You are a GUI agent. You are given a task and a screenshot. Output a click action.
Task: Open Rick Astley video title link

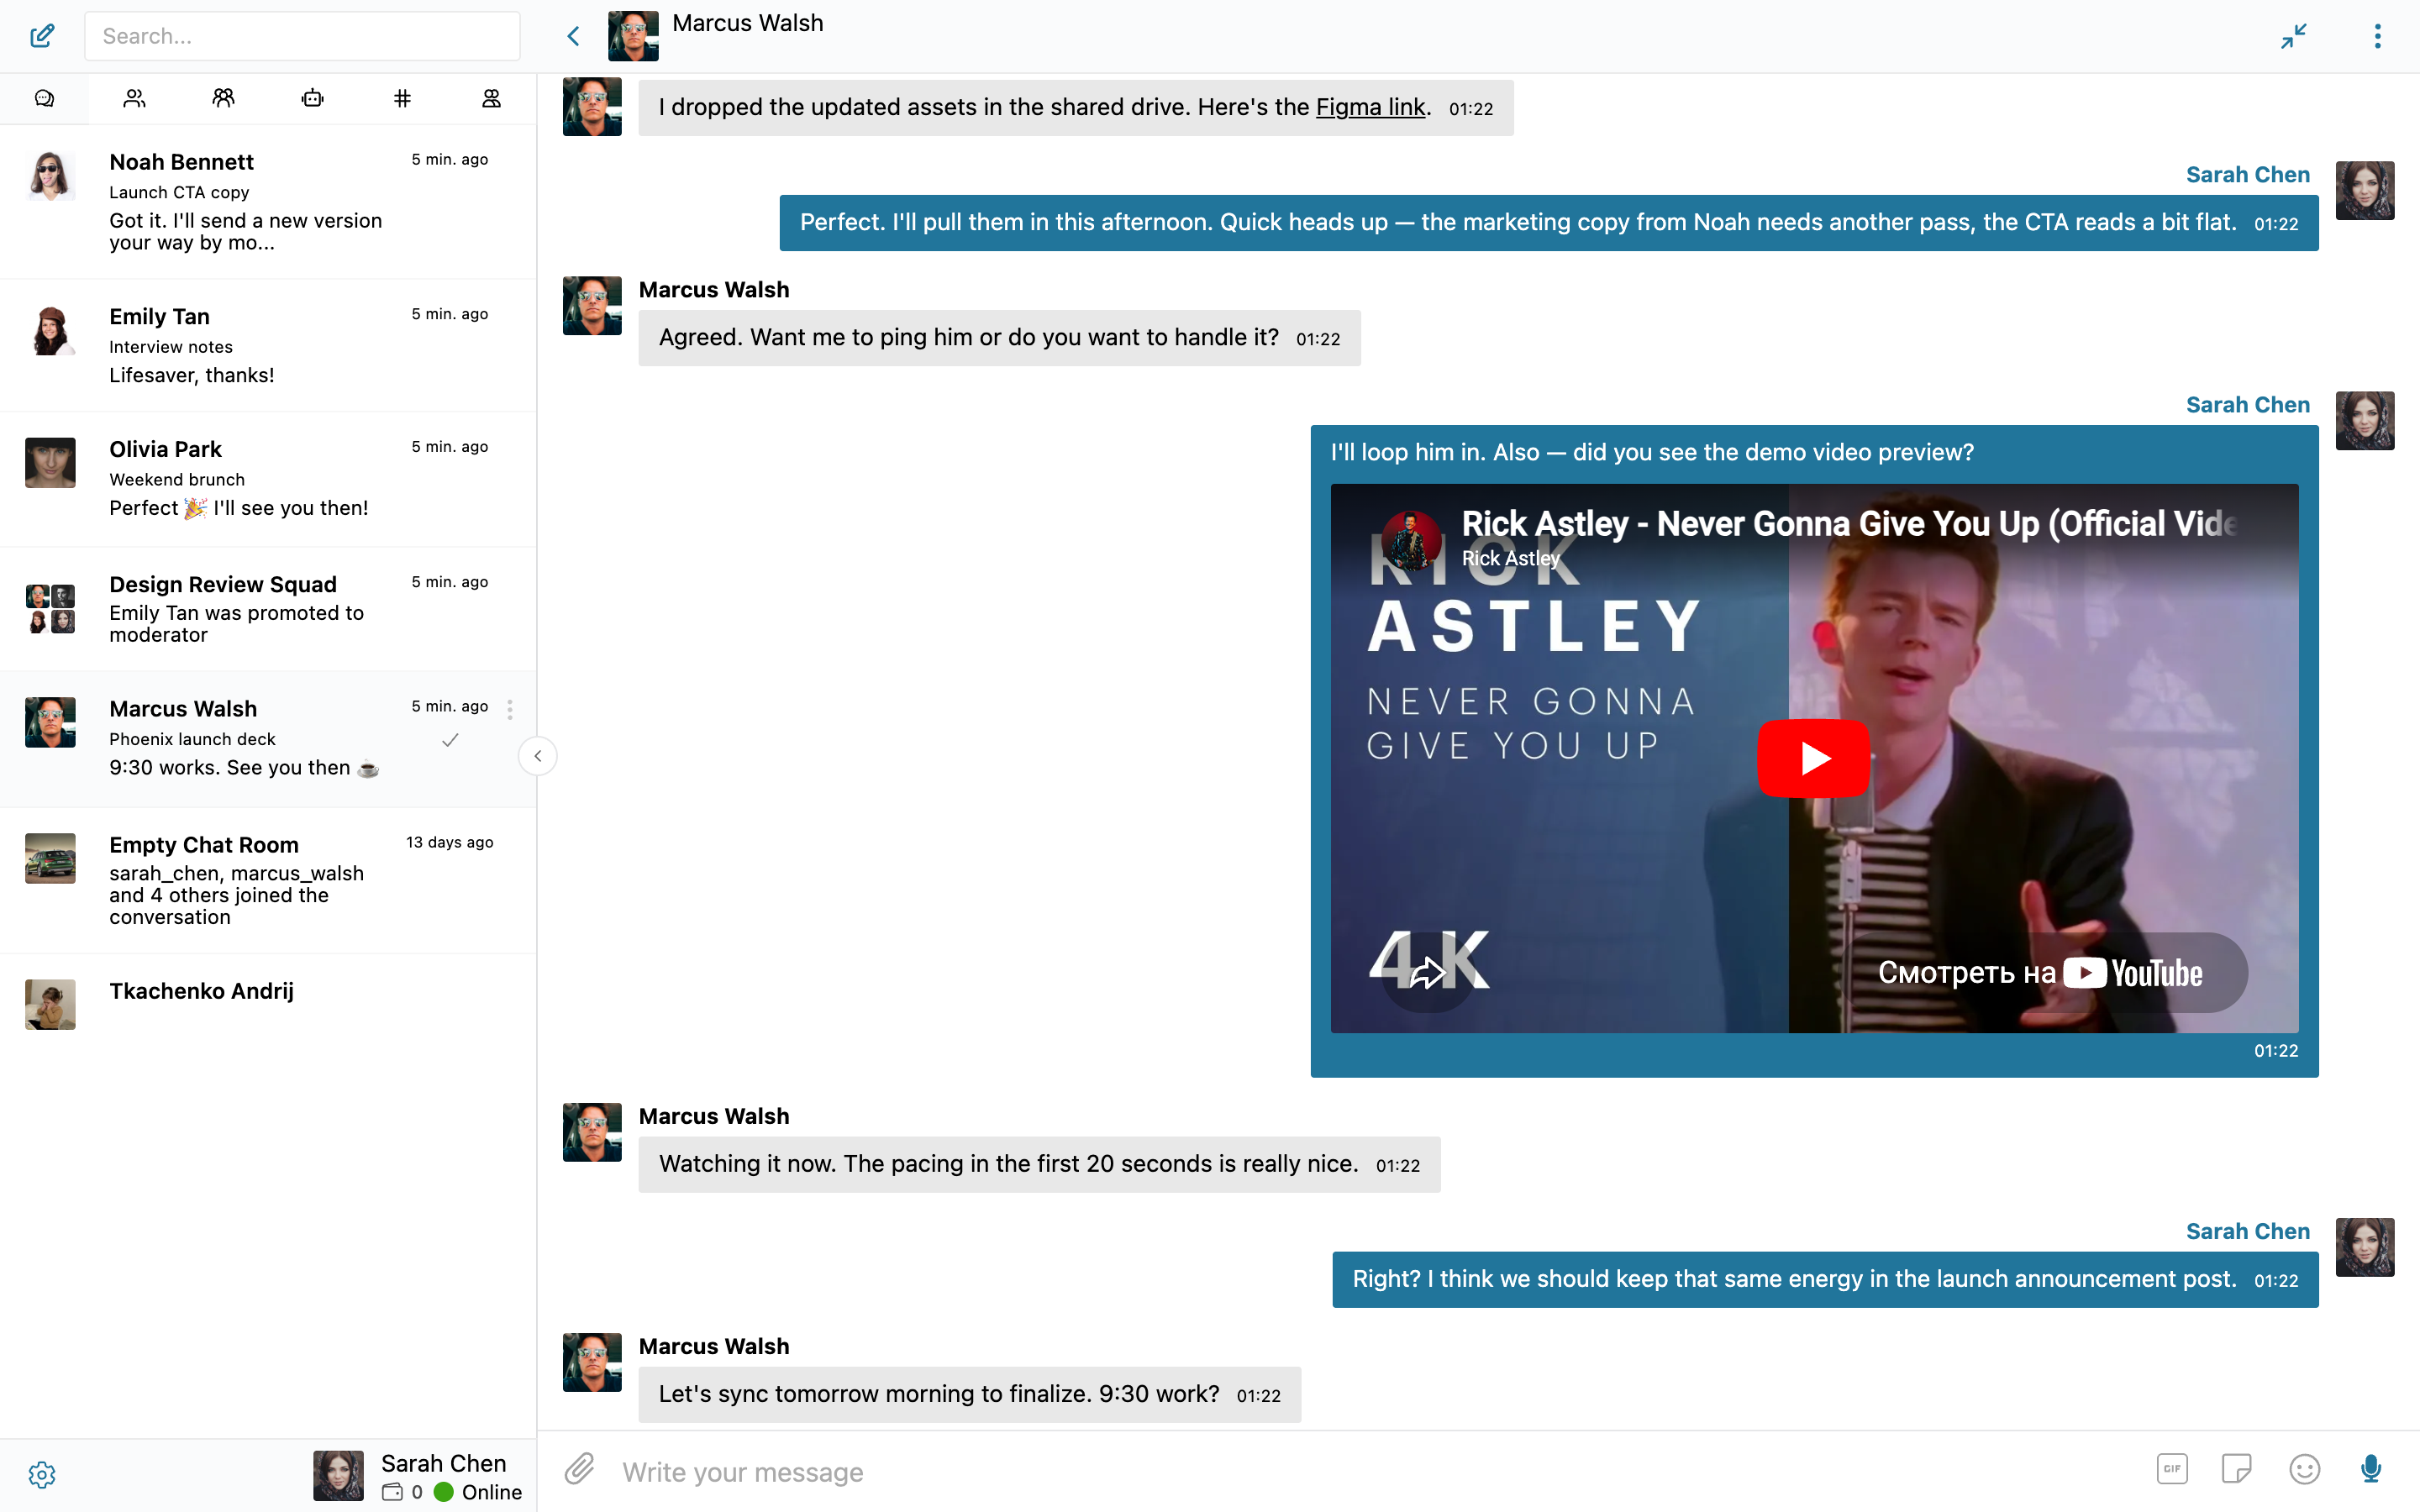click(x=1848, y=523)
